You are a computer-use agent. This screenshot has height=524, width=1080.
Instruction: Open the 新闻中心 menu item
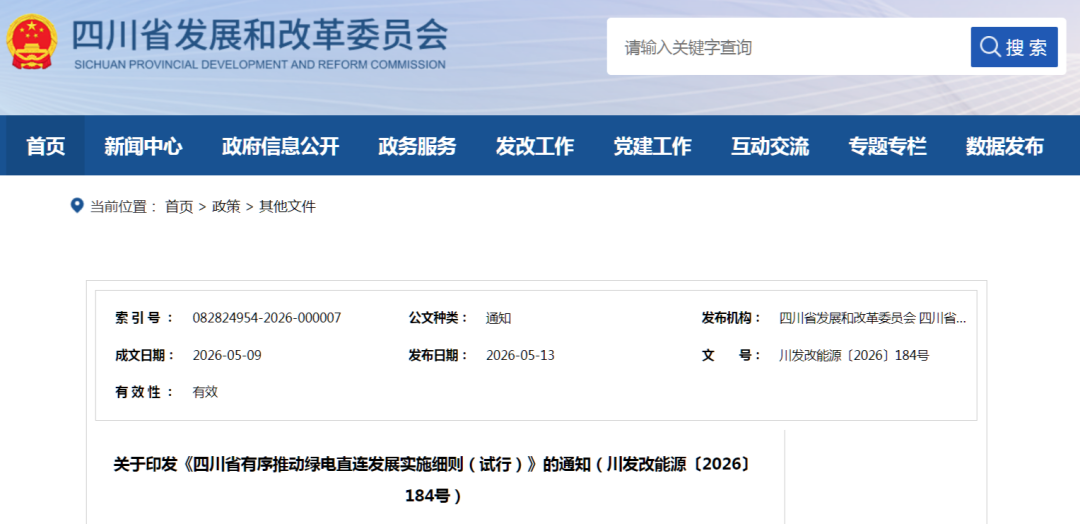tap(143, 146)
